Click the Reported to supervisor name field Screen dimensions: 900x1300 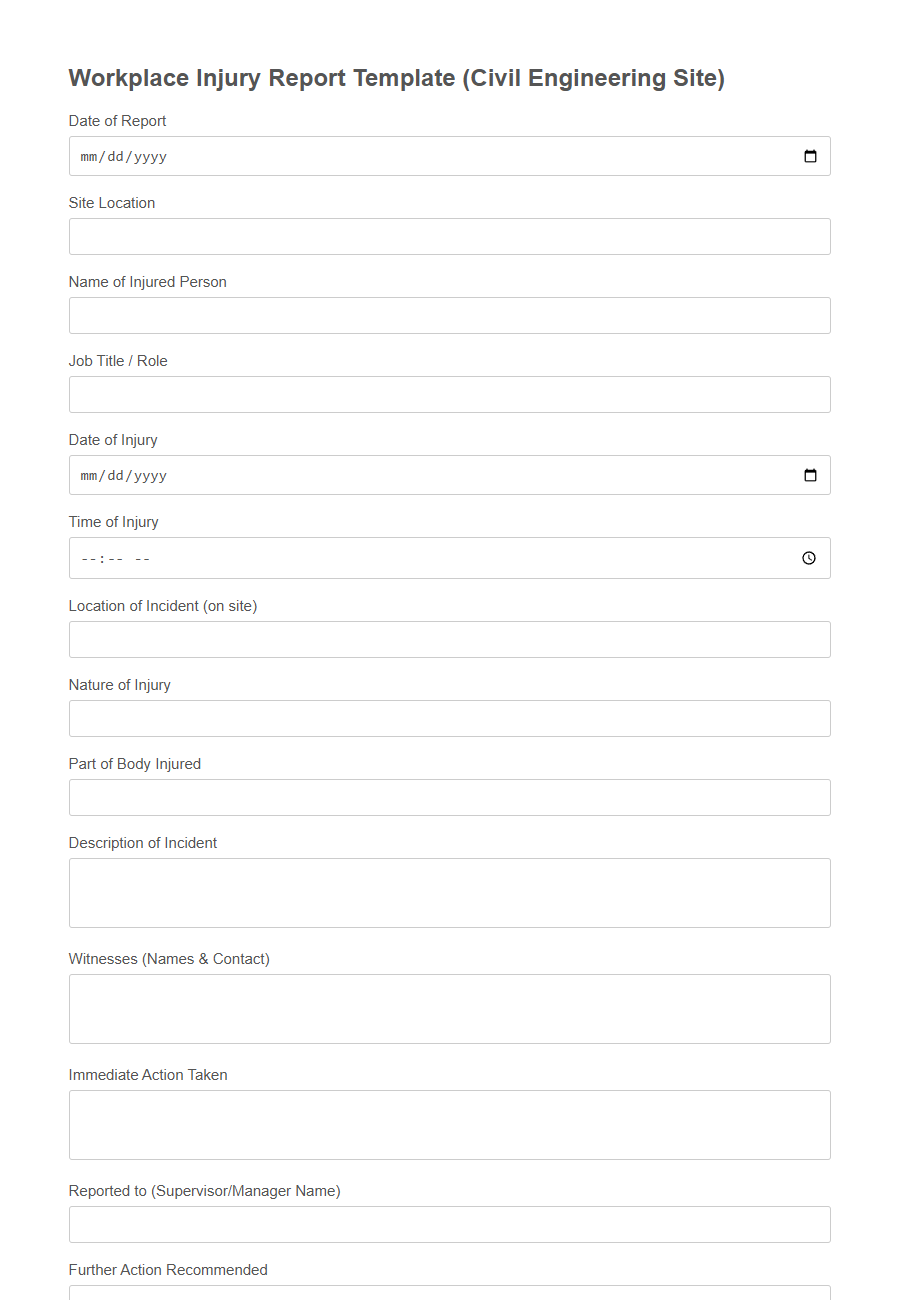click(449, 1224)
